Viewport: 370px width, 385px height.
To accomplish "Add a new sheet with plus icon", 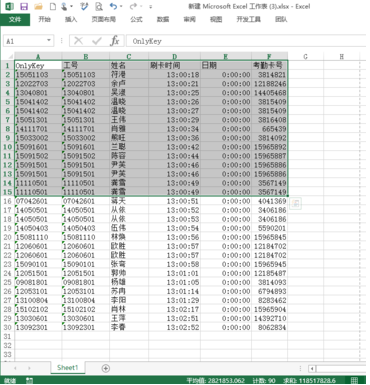I will click(x=106, y=368).
